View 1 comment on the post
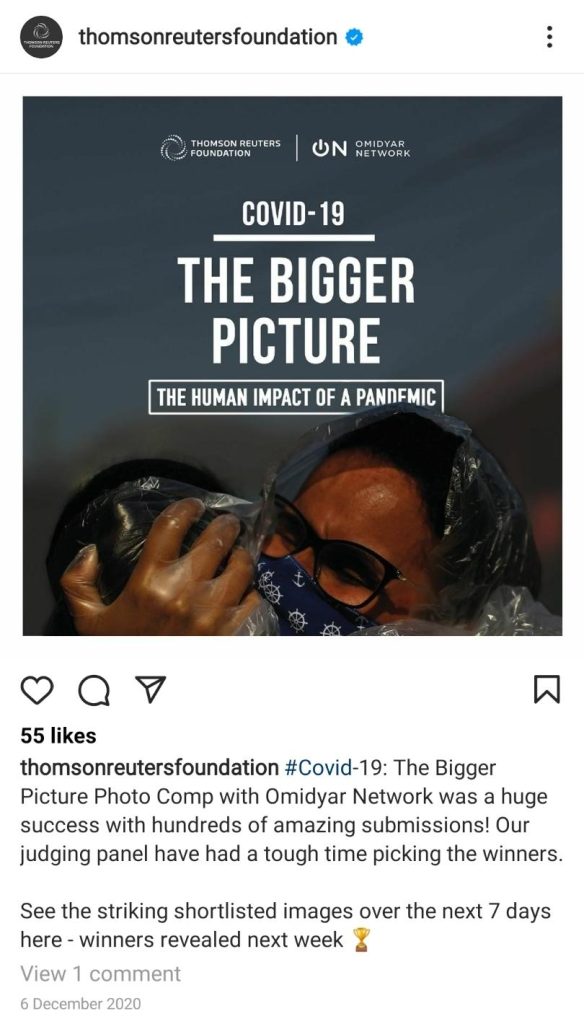This screenshot has height=1024, width=584. (x=101, y=974)
